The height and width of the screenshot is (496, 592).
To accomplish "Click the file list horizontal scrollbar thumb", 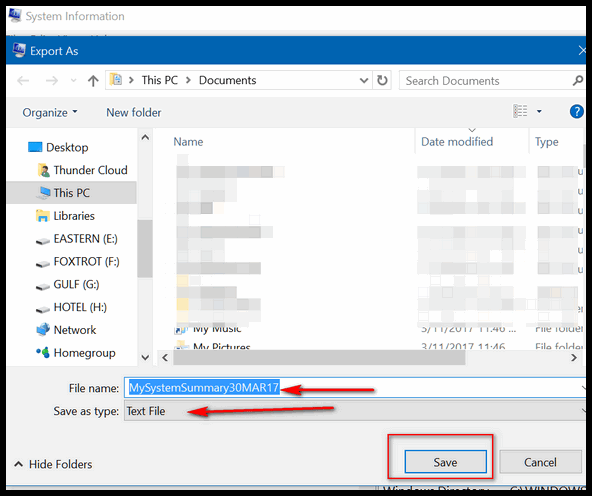I will (x=319, y=357).
